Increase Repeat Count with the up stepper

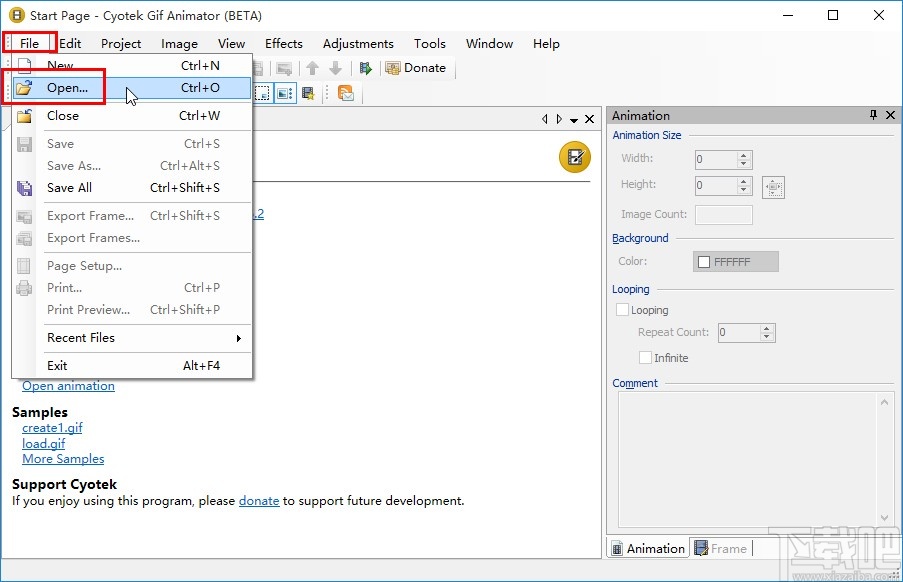[767, 328]
